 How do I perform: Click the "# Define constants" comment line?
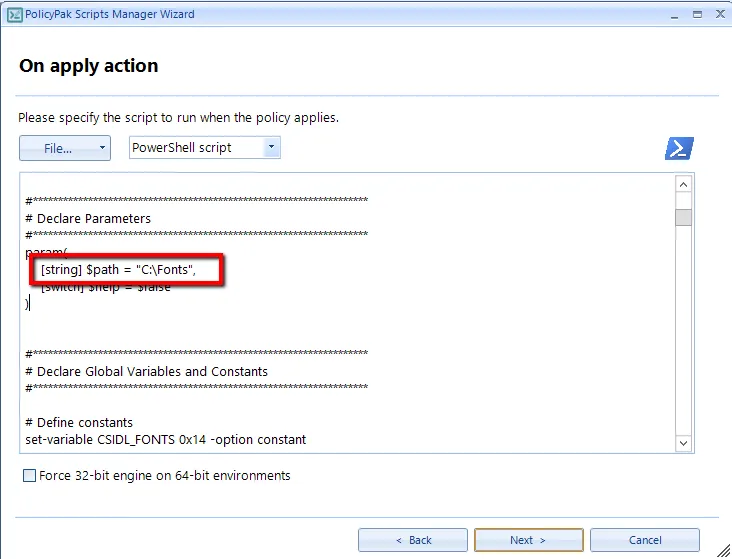(x=79, y=422)
